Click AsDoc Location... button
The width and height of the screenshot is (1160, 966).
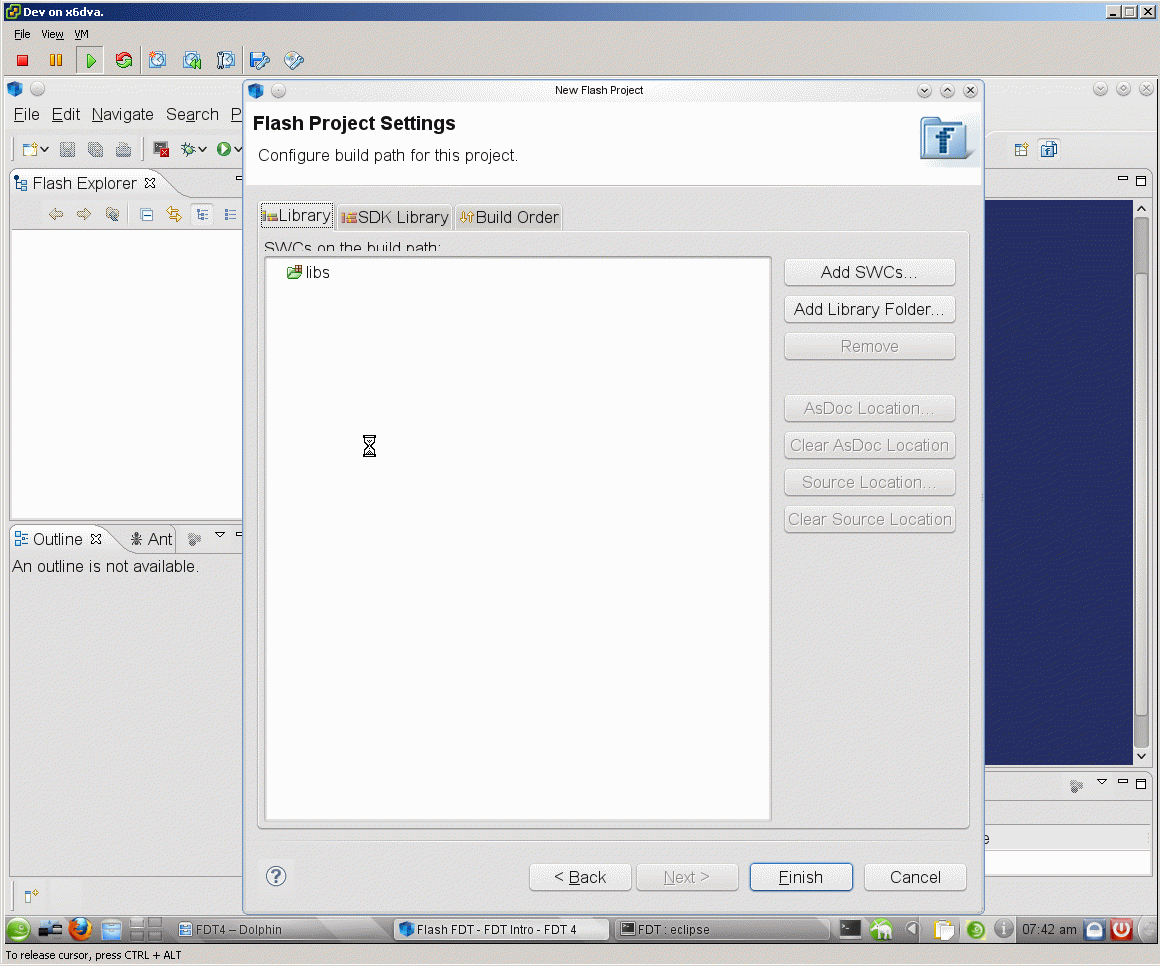click(869, 408)
